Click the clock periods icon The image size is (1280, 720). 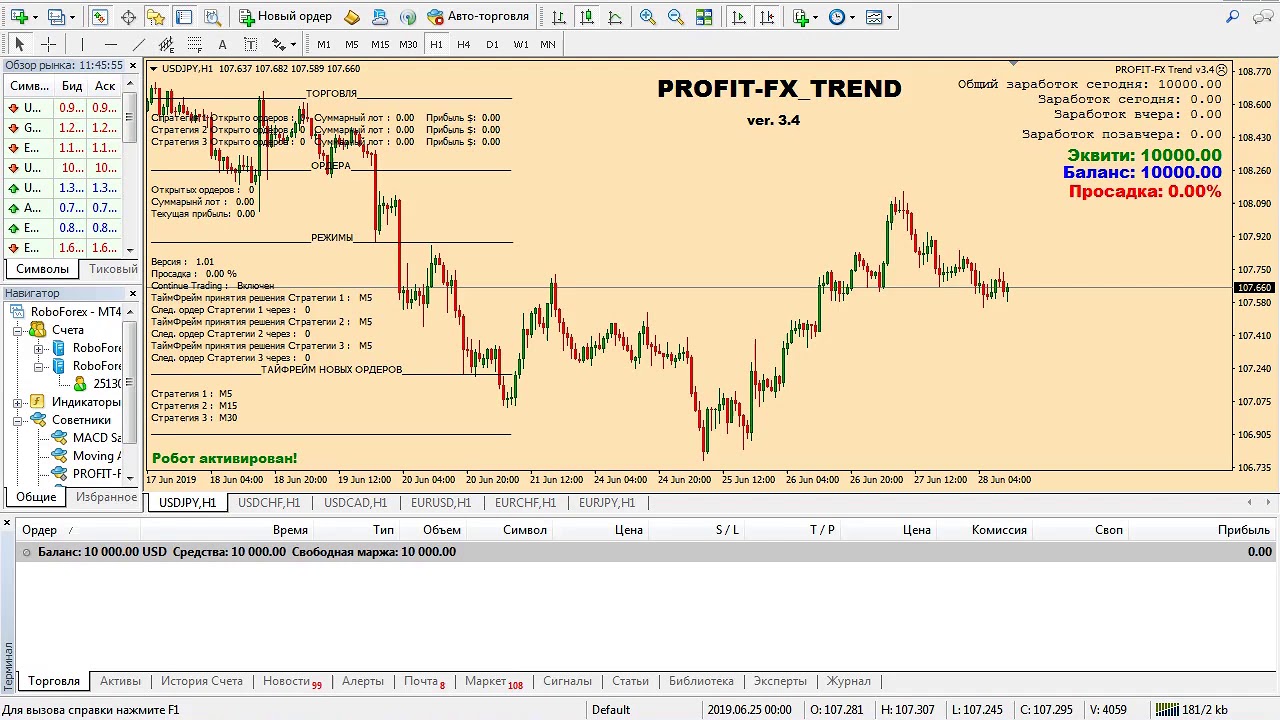(836, 17)
